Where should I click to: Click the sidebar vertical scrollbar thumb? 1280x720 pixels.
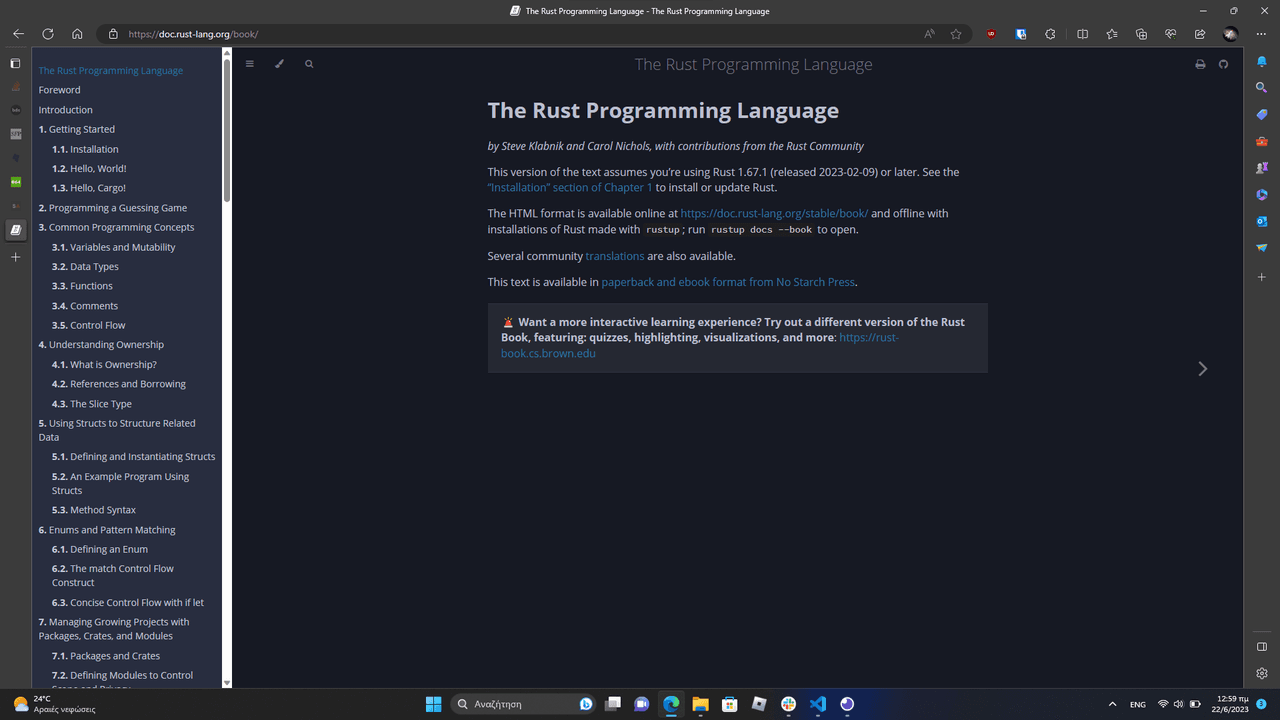[227, 130]
